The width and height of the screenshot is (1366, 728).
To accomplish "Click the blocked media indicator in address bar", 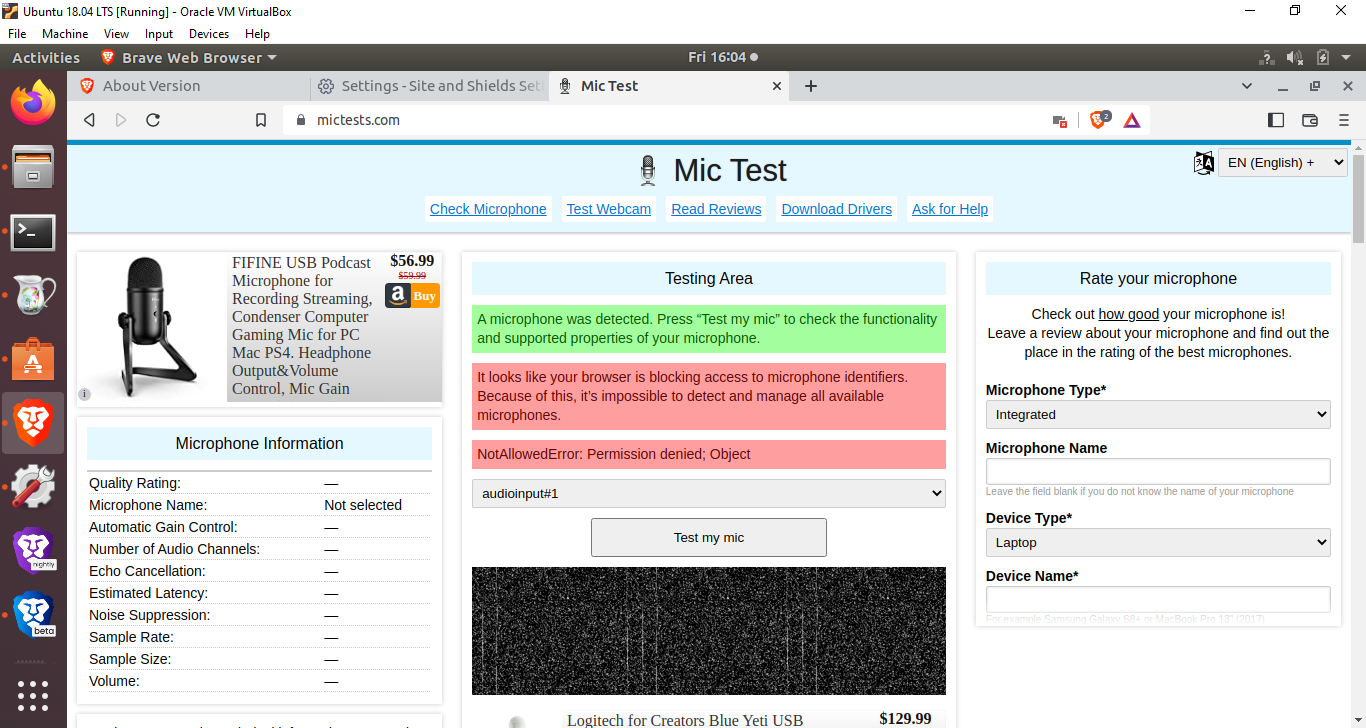I will click(x=1060, y=121).
